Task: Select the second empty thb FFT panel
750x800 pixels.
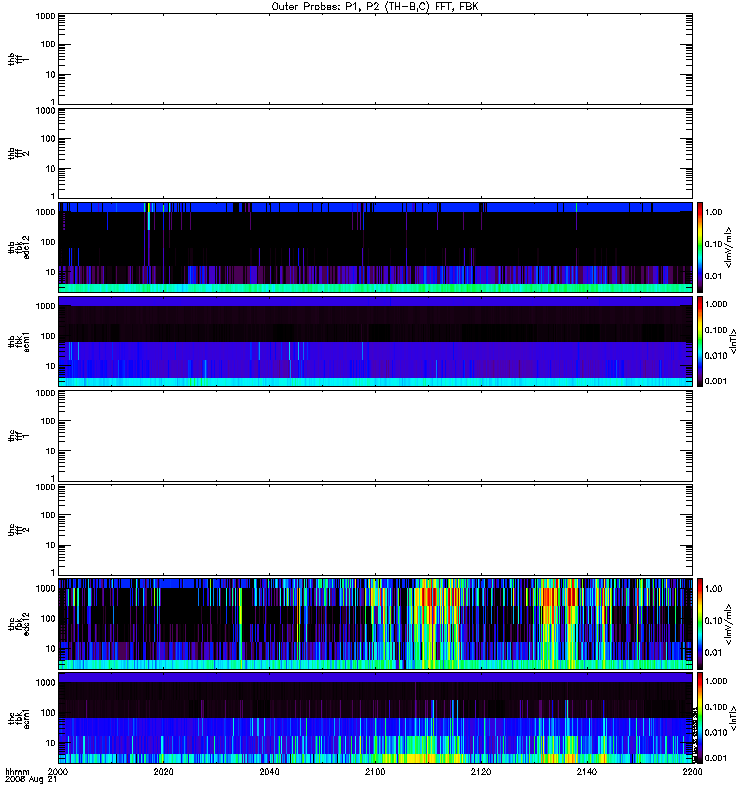Action: tap(375, 152)
